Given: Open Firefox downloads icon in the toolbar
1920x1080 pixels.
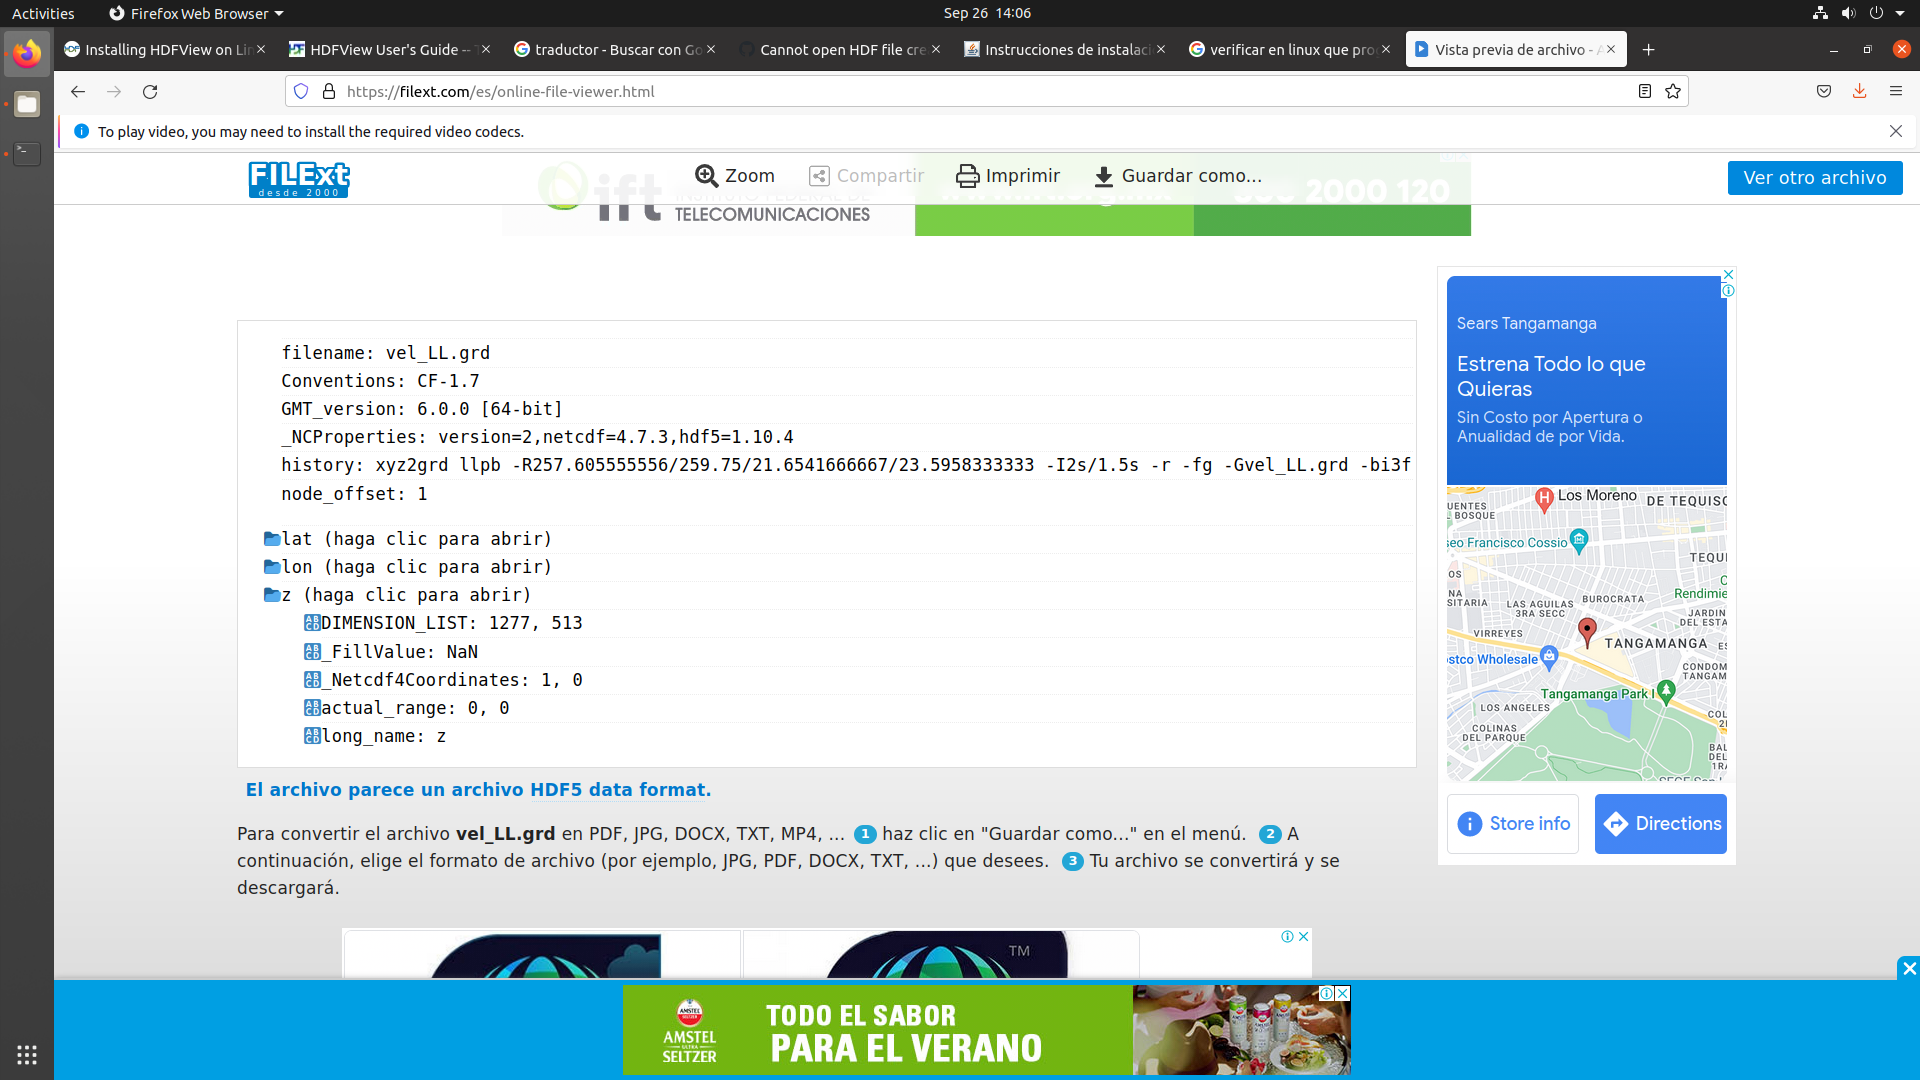Looking at the screenshot, I should (1860, 91).
